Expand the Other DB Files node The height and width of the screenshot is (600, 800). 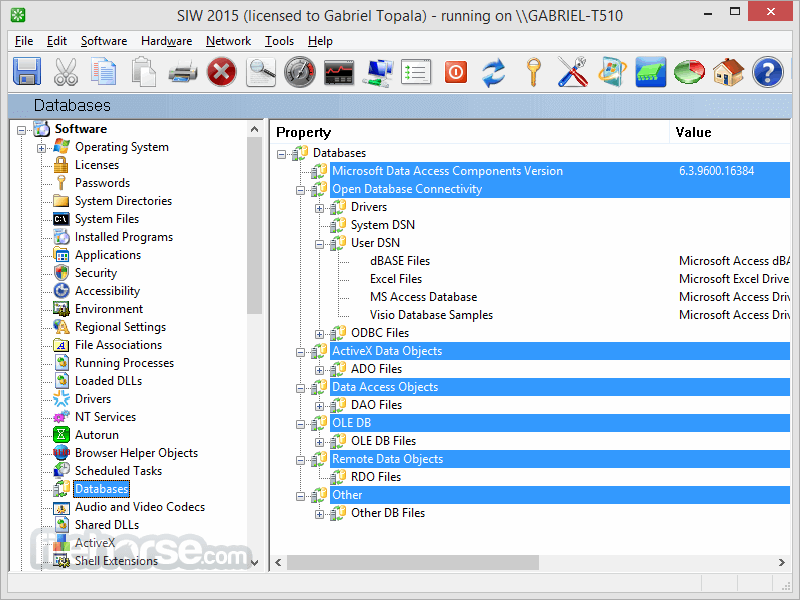click(x=319, y=514)
